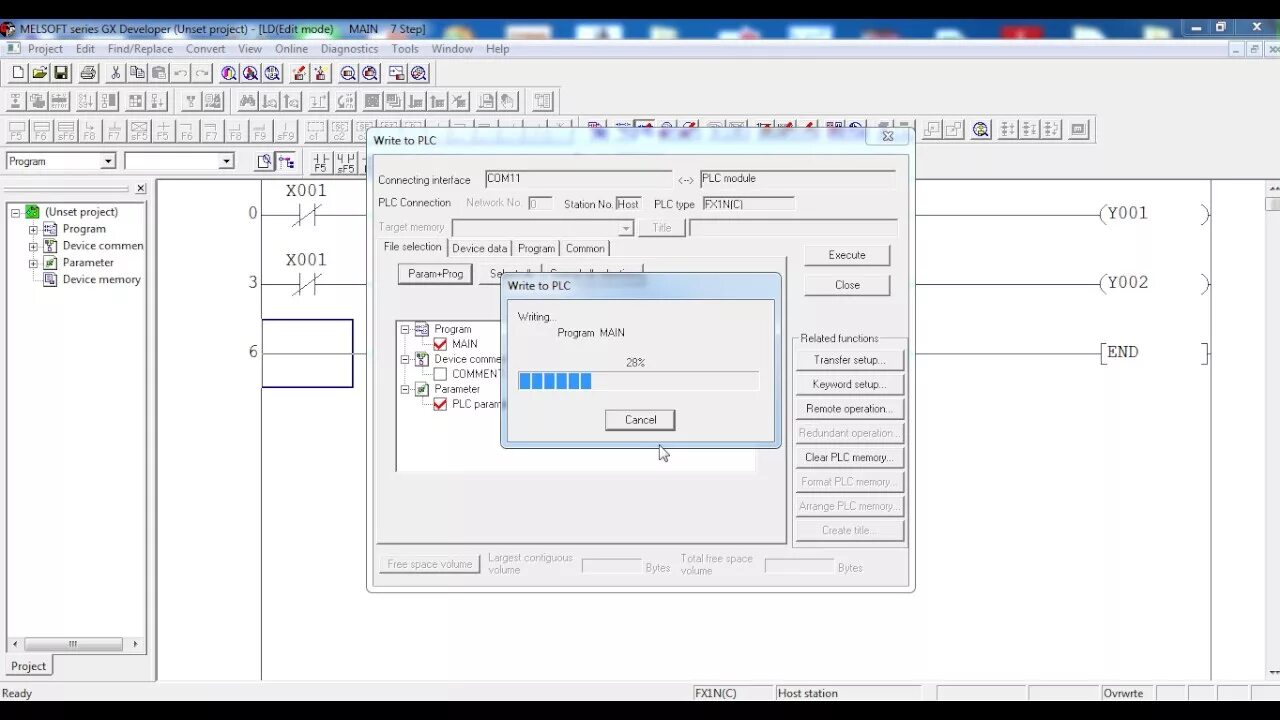Click the Print icon in the standard toolbar

point(87,72)
